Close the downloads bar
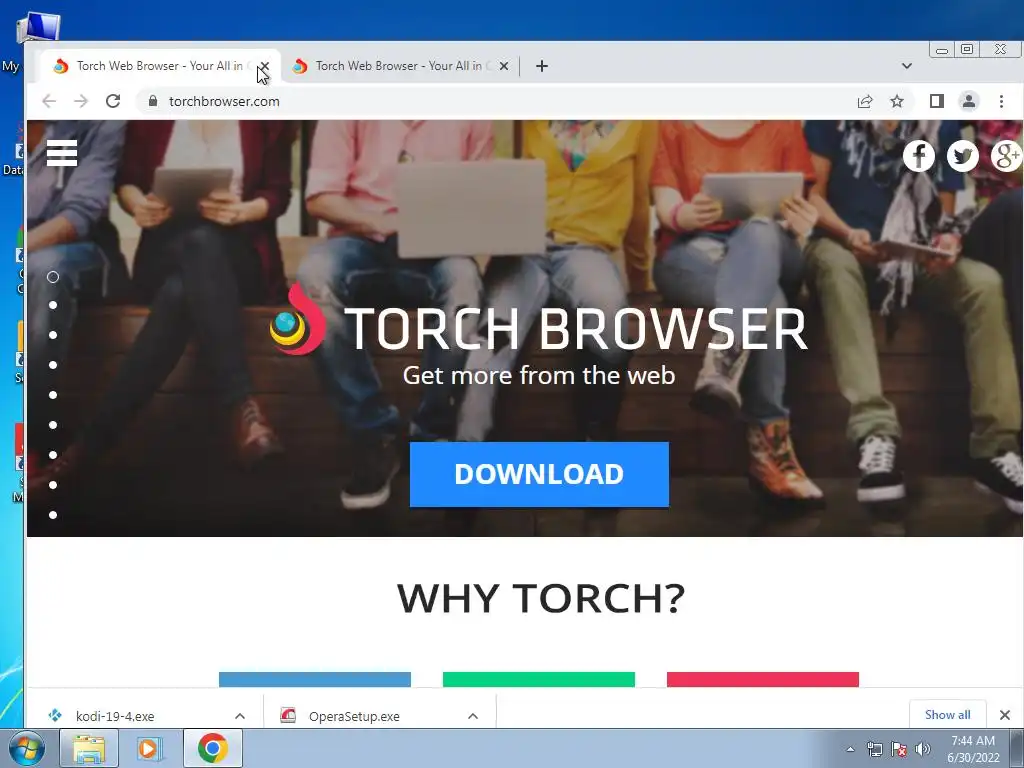Image resolution: width=1024 pixels, height=768 pixels. click(1005, 715)
